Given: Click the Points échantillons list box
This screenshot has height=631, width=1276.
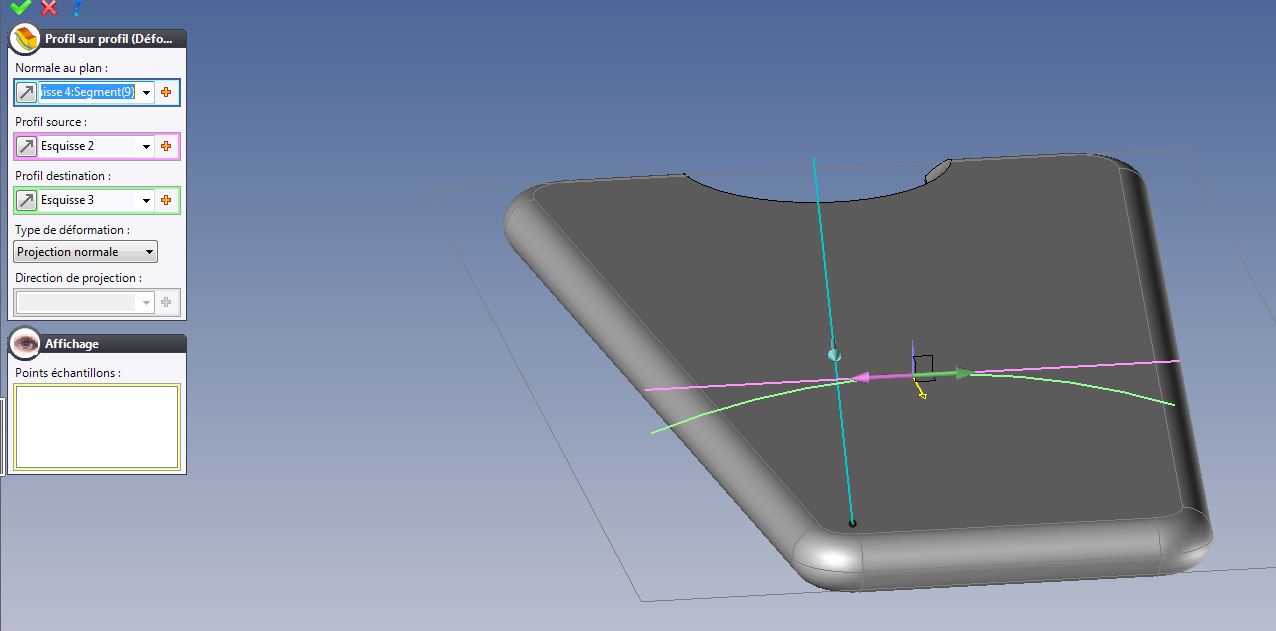Looking at the screenshot, I should [x=97, y=427].
